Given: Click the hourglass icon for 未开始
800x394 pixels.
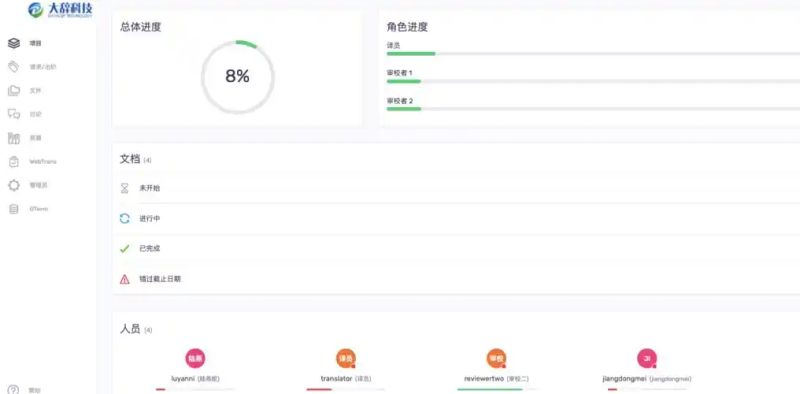Looking at the screenshot, I should point(124,188).
